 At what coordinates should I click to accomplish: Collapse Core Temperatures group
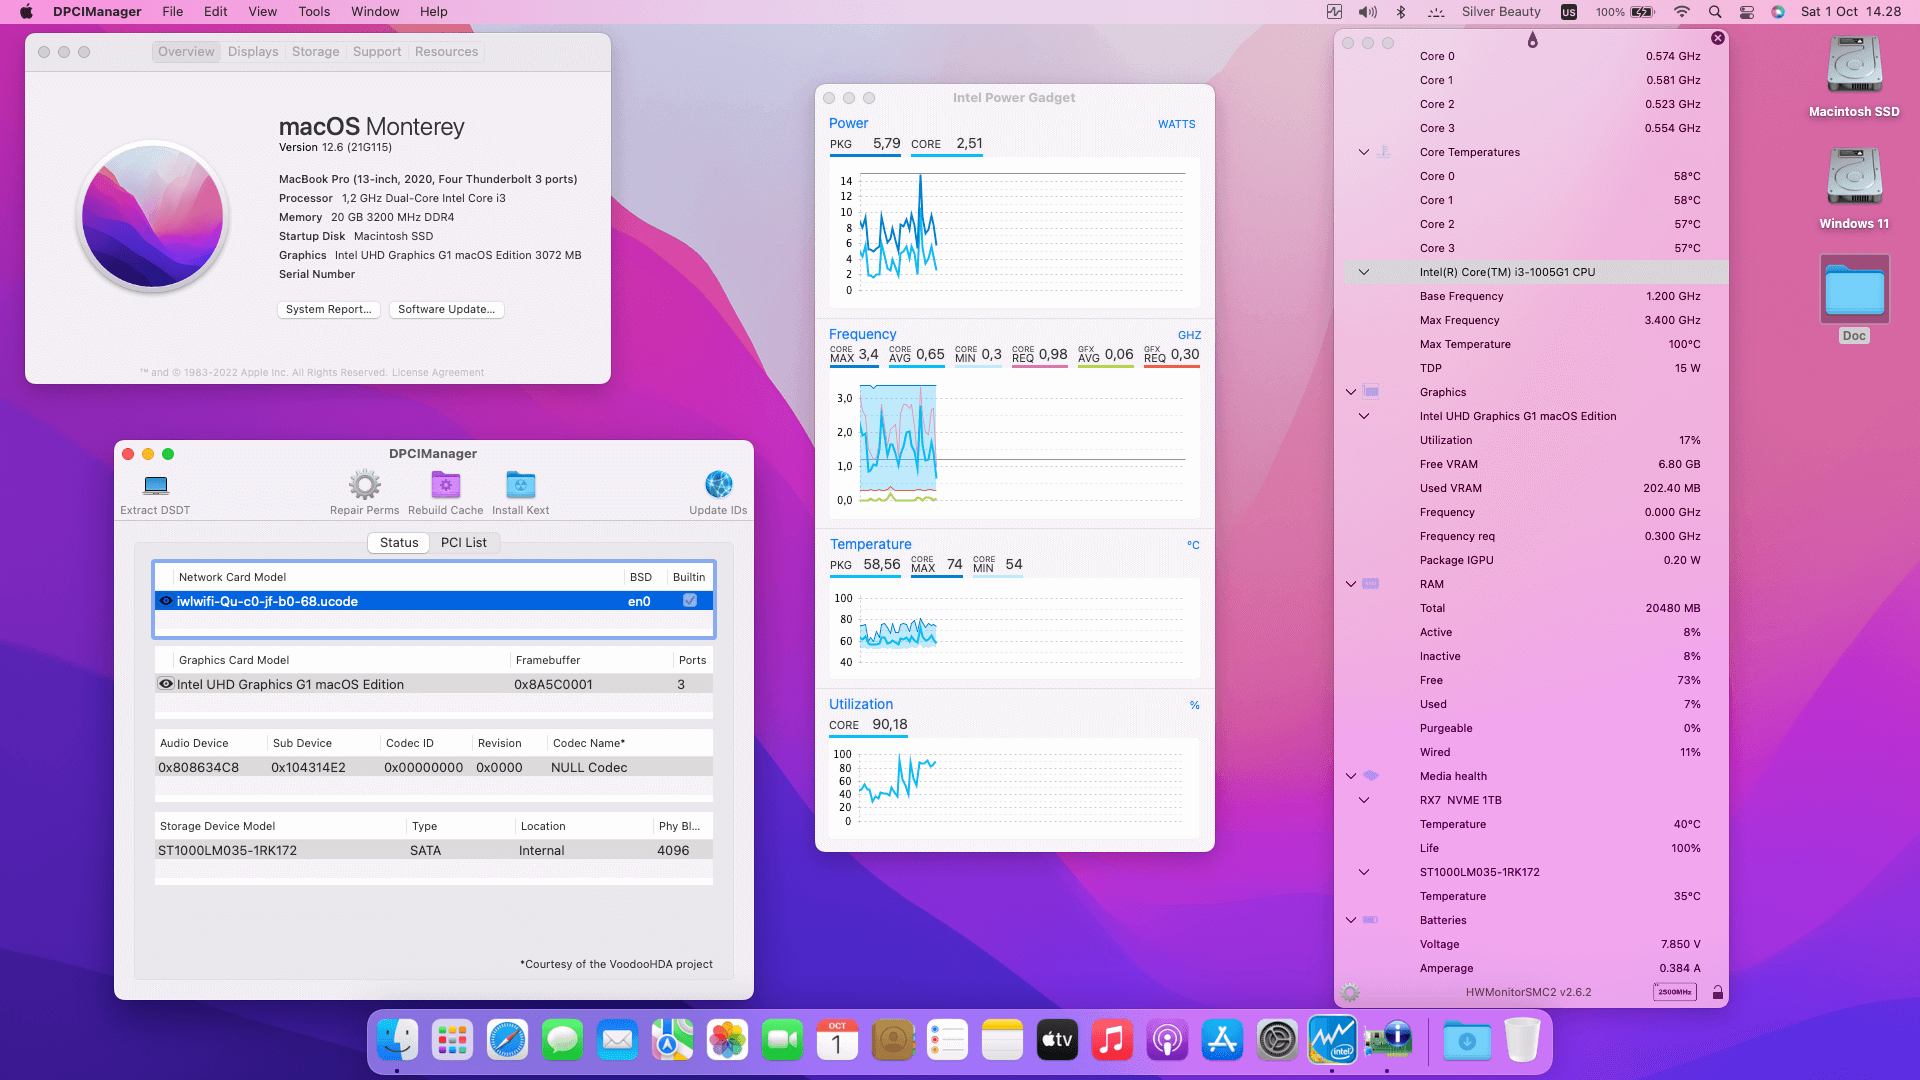coord(1363,152)
